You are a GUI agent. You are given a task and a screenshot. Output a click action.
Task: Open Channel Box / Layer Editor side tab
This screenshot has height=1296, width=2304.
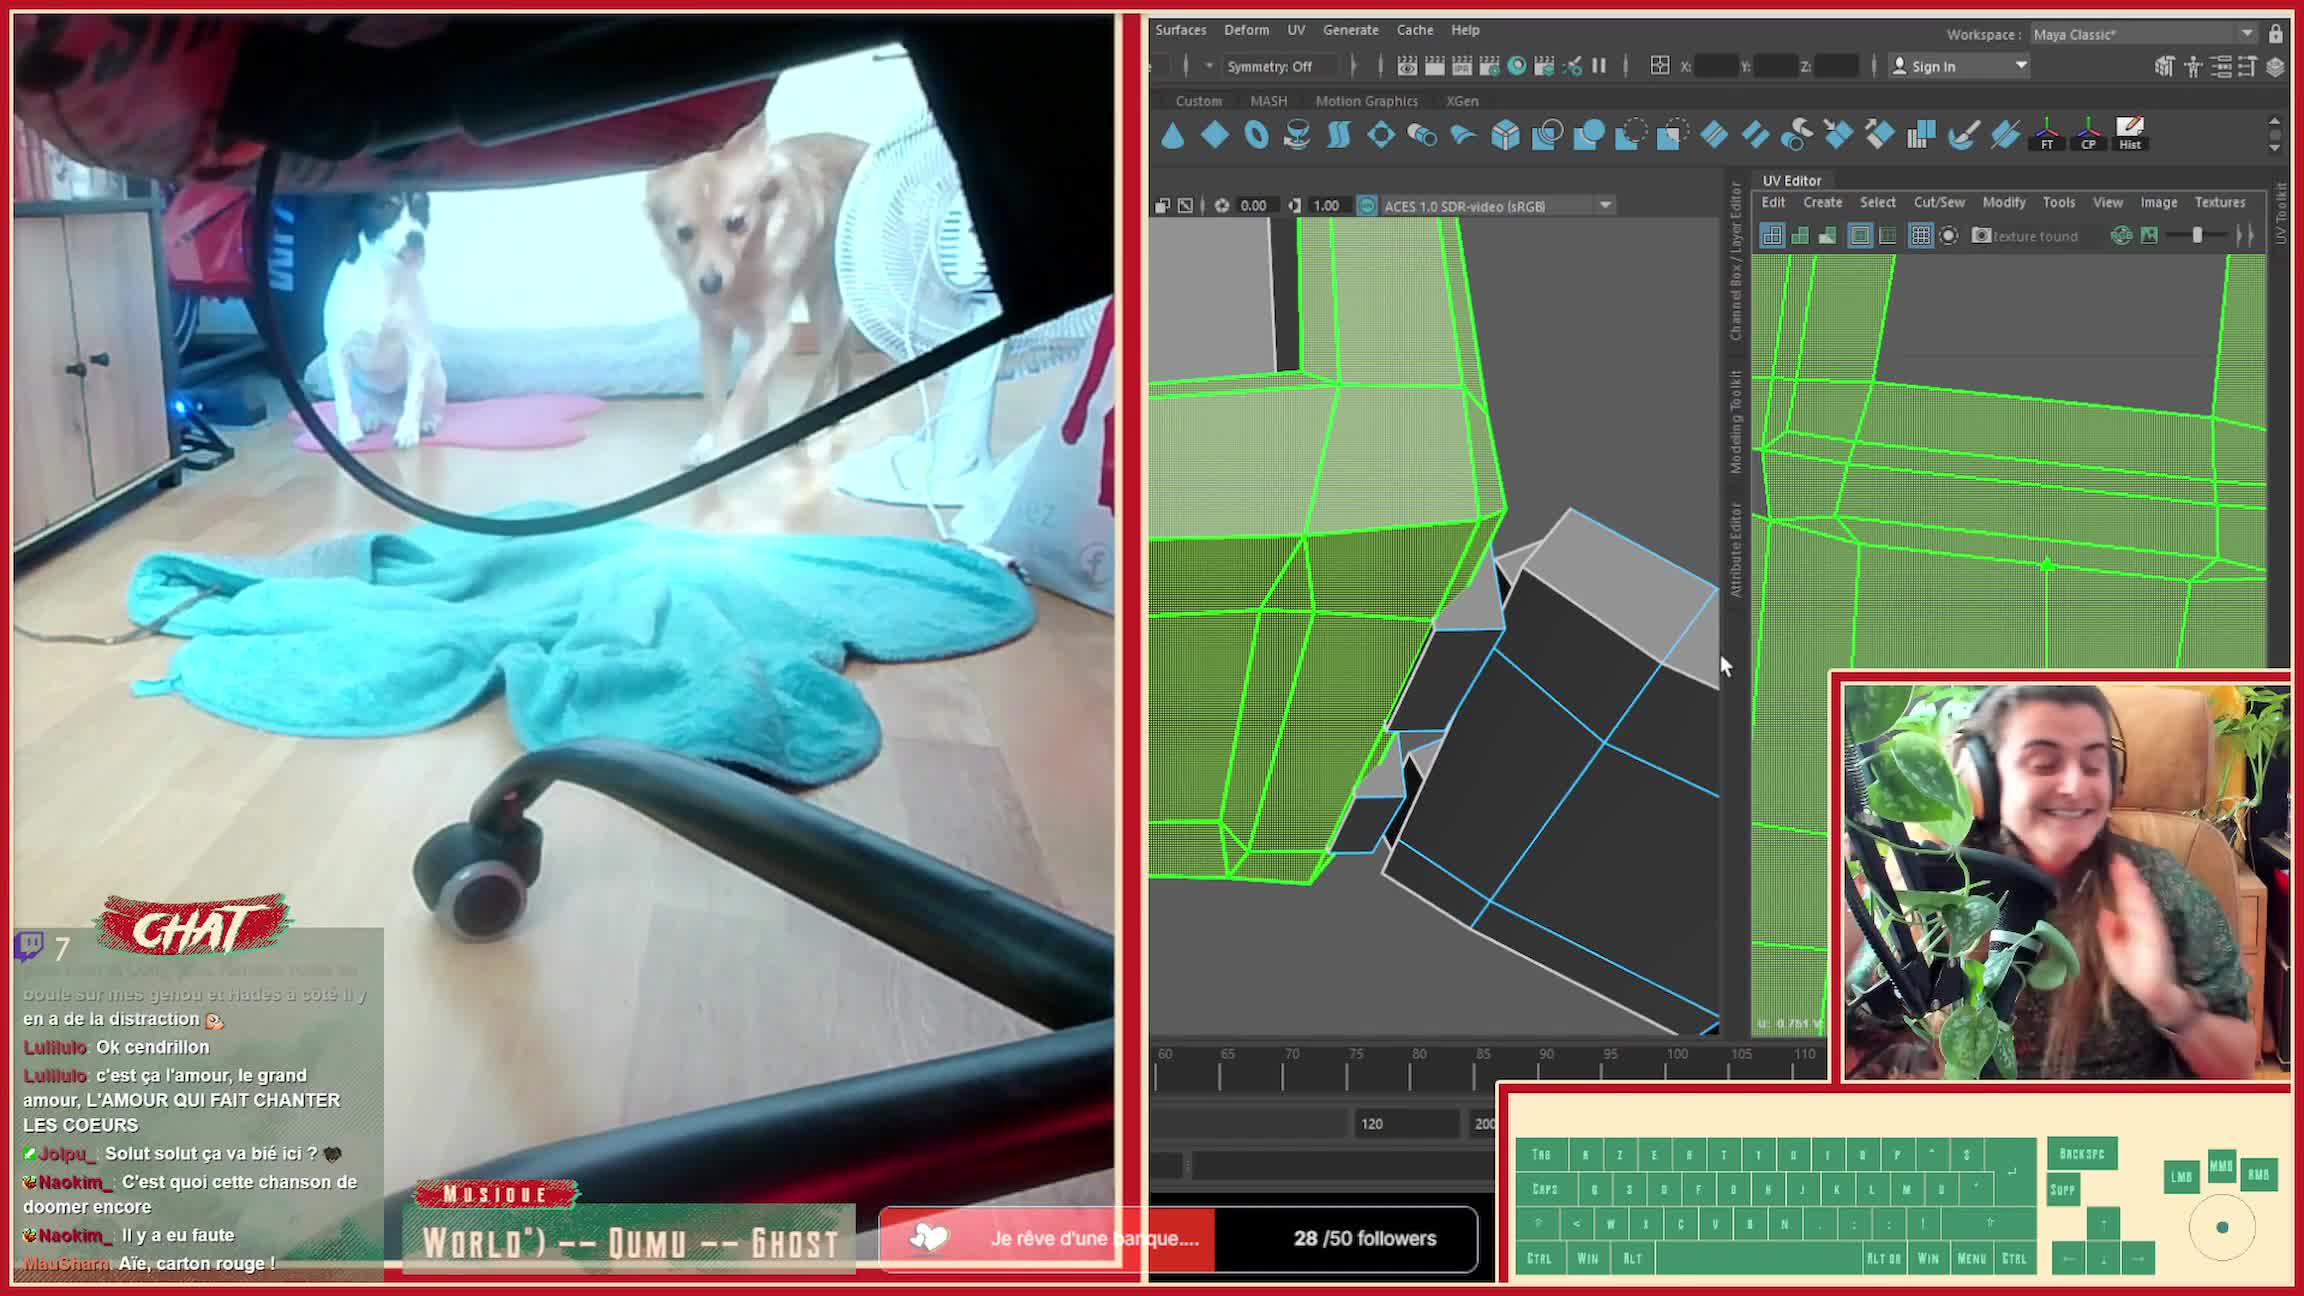point(1735,261)
